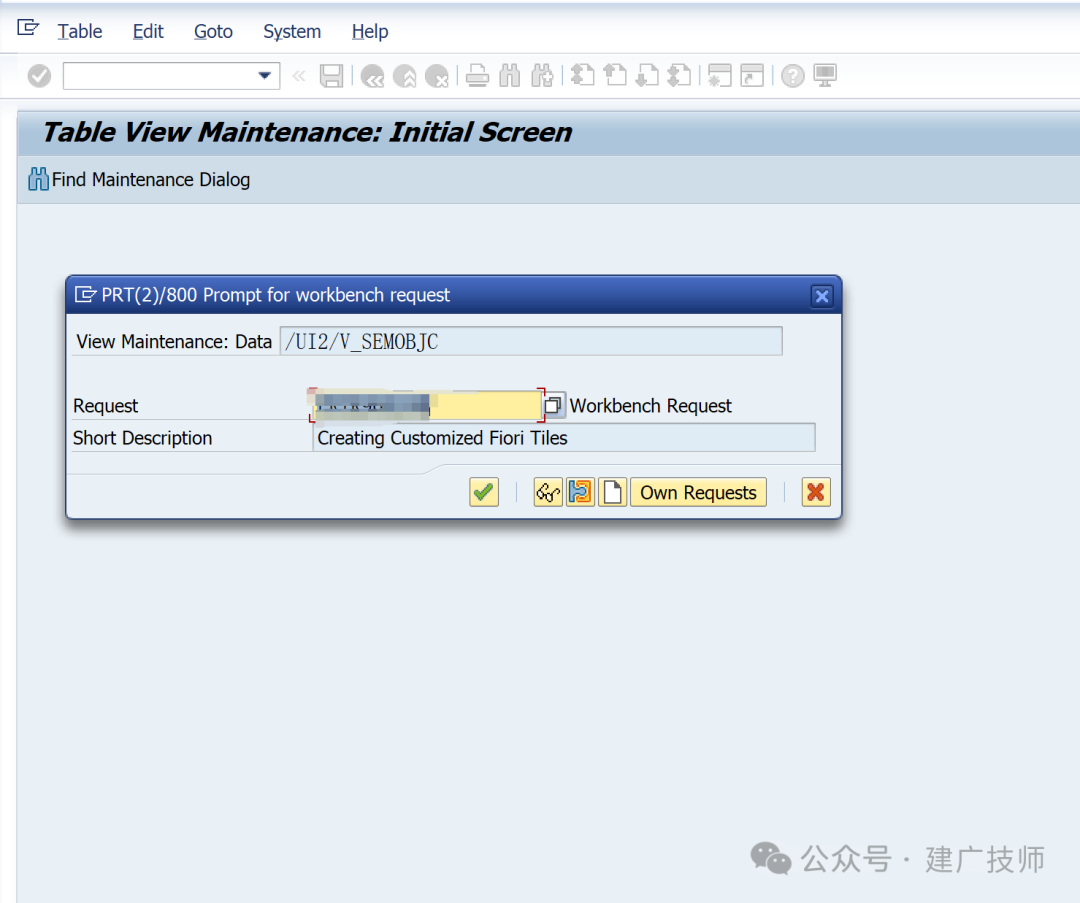Click the Object Directory Entry icon
The width and height of the screenshot is (1080, 903).
[x=581, y=492]
